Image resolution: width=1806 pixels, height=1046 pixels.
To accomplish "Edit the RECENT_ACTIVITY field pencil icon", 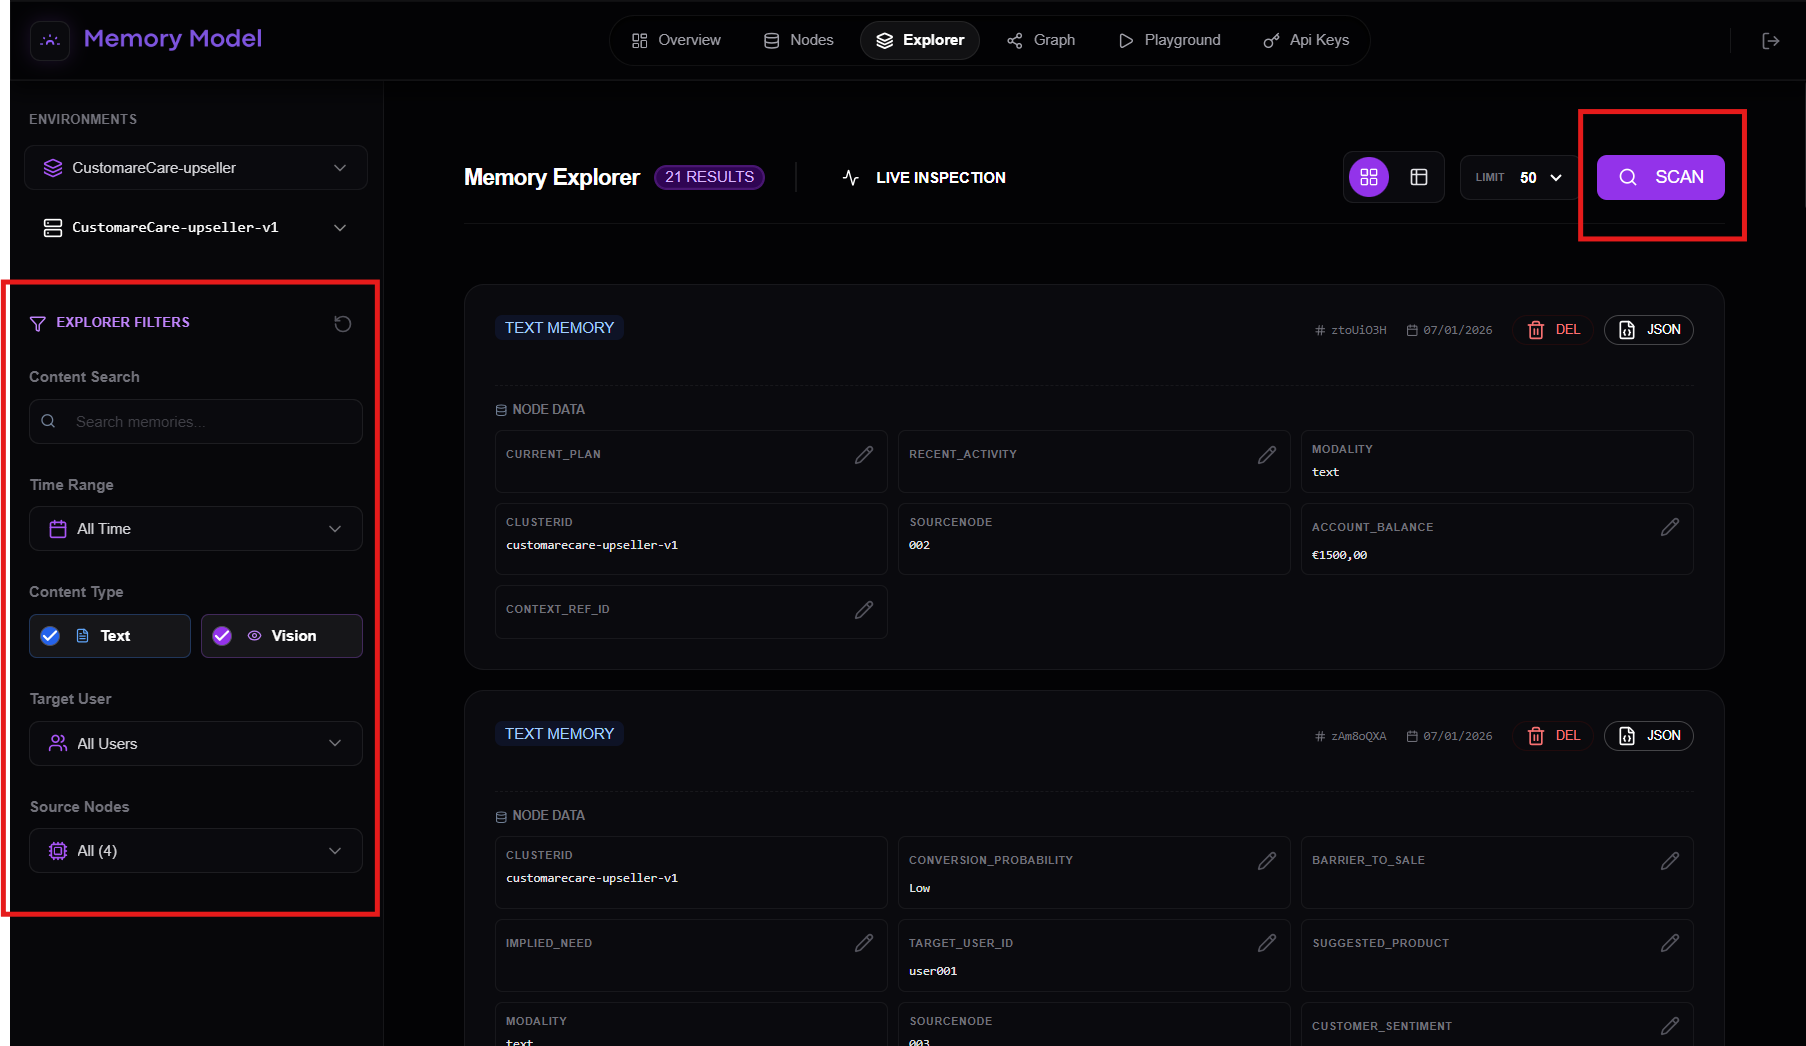I will point(1267,455).
